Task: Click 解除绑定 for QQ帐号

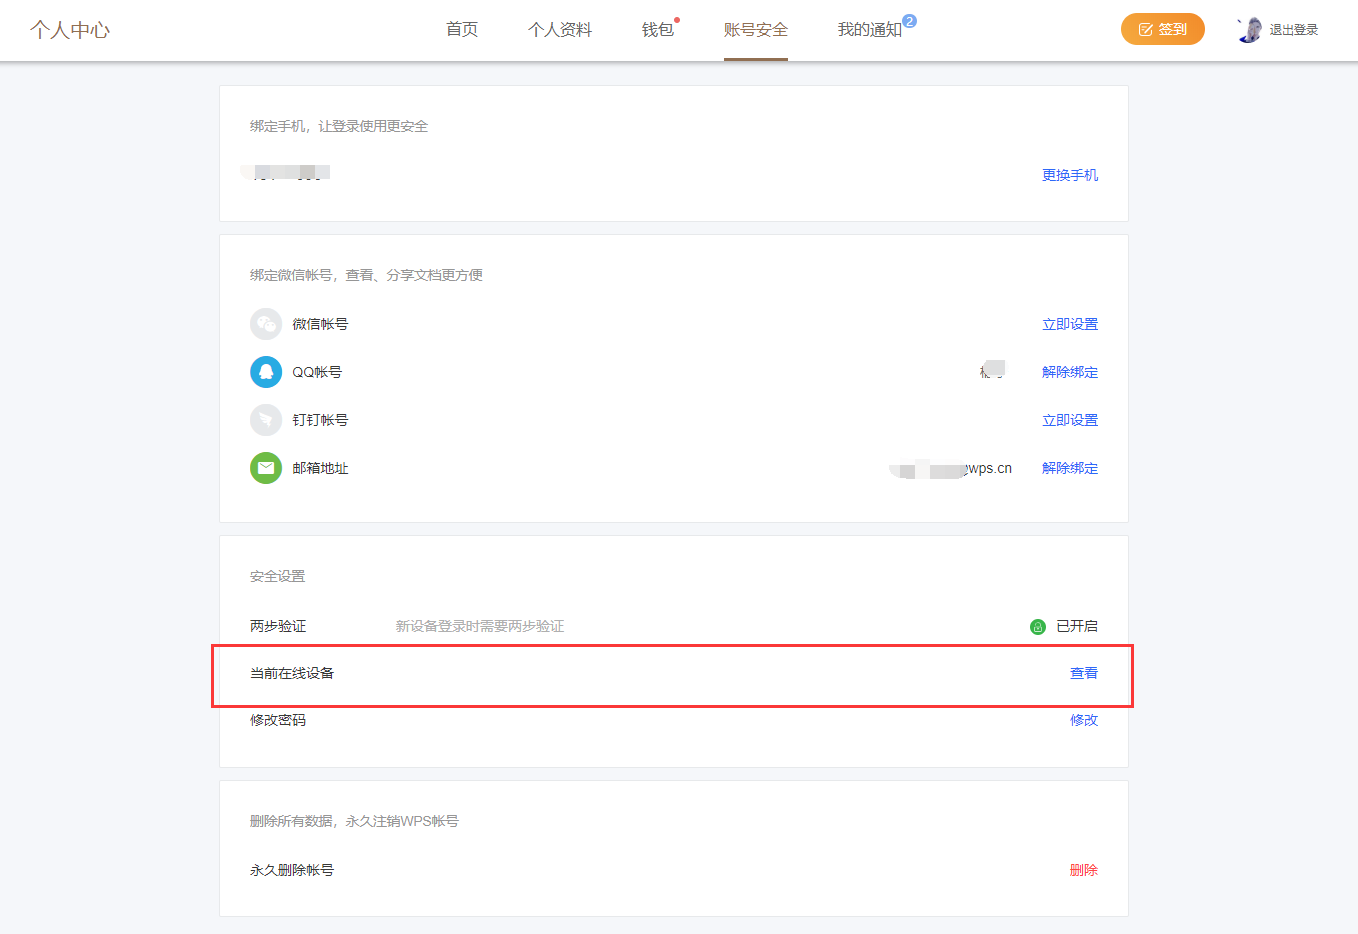Action: (1070, 372)
